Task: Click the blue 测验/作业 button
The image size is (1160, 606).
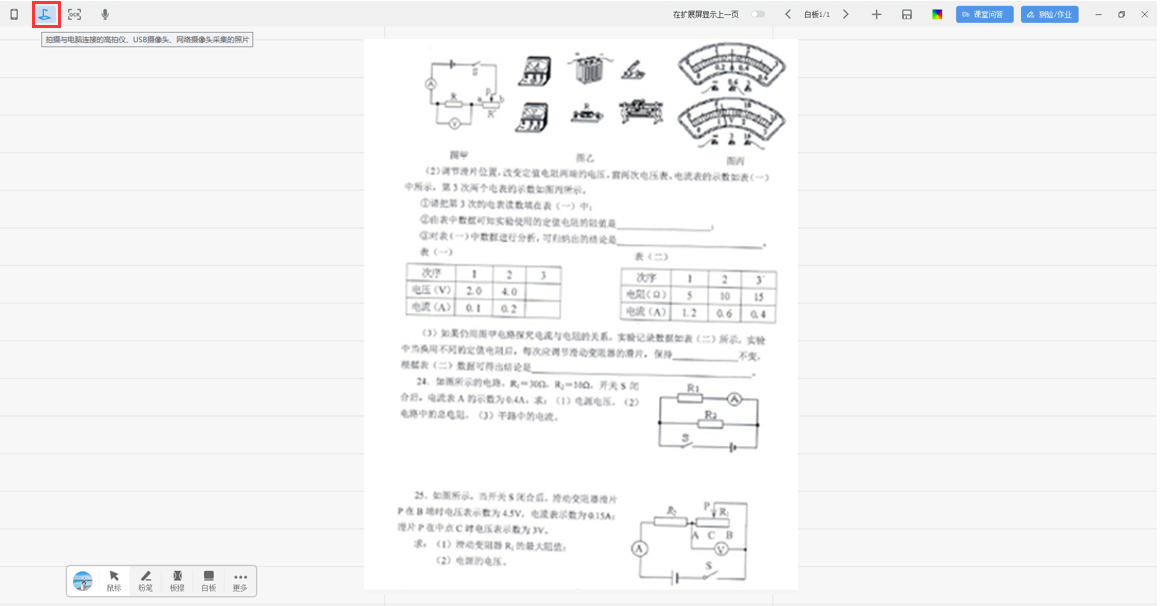Action: click(x=1049, y=15)
